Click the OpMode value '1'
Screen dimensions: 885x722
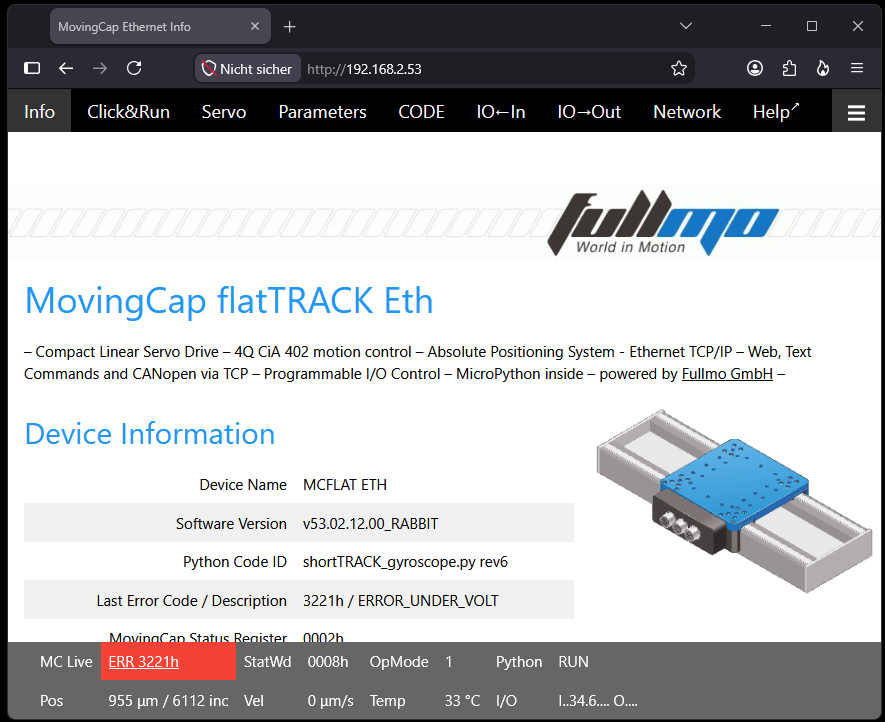click(x=449, y=662)
